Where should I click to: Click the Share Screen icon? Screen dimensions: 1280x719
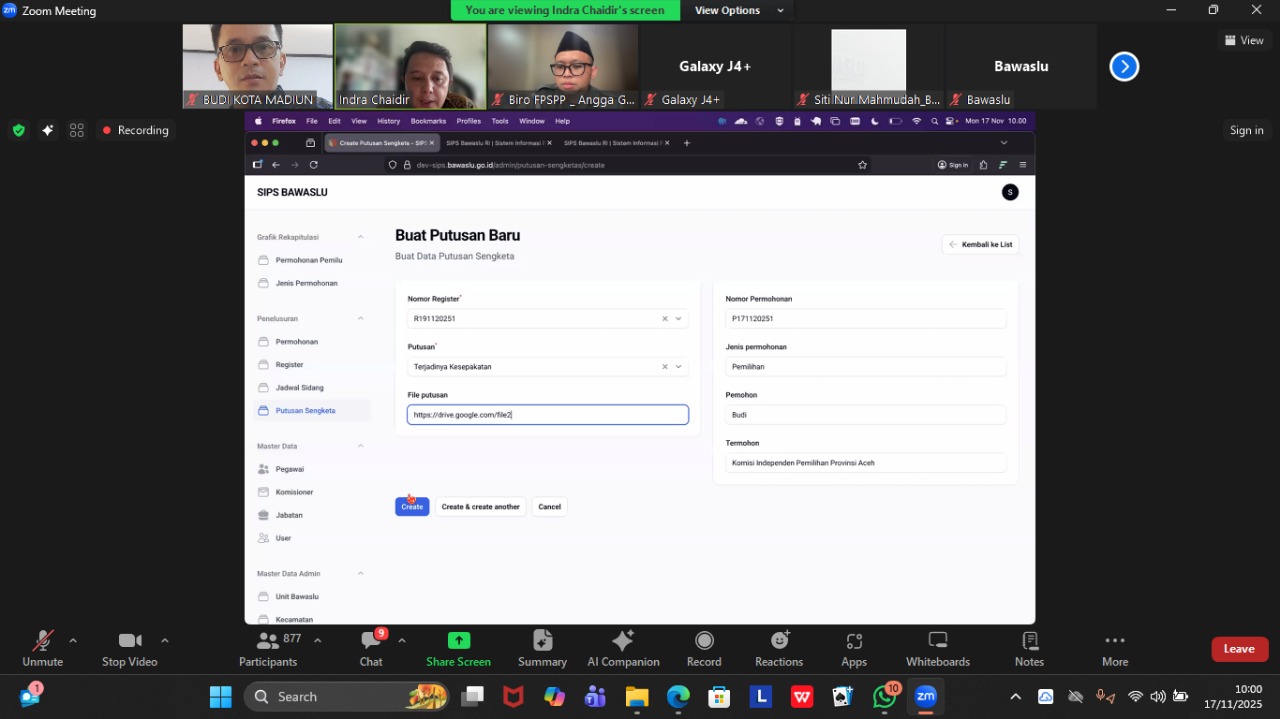click(x=458, y=641)
